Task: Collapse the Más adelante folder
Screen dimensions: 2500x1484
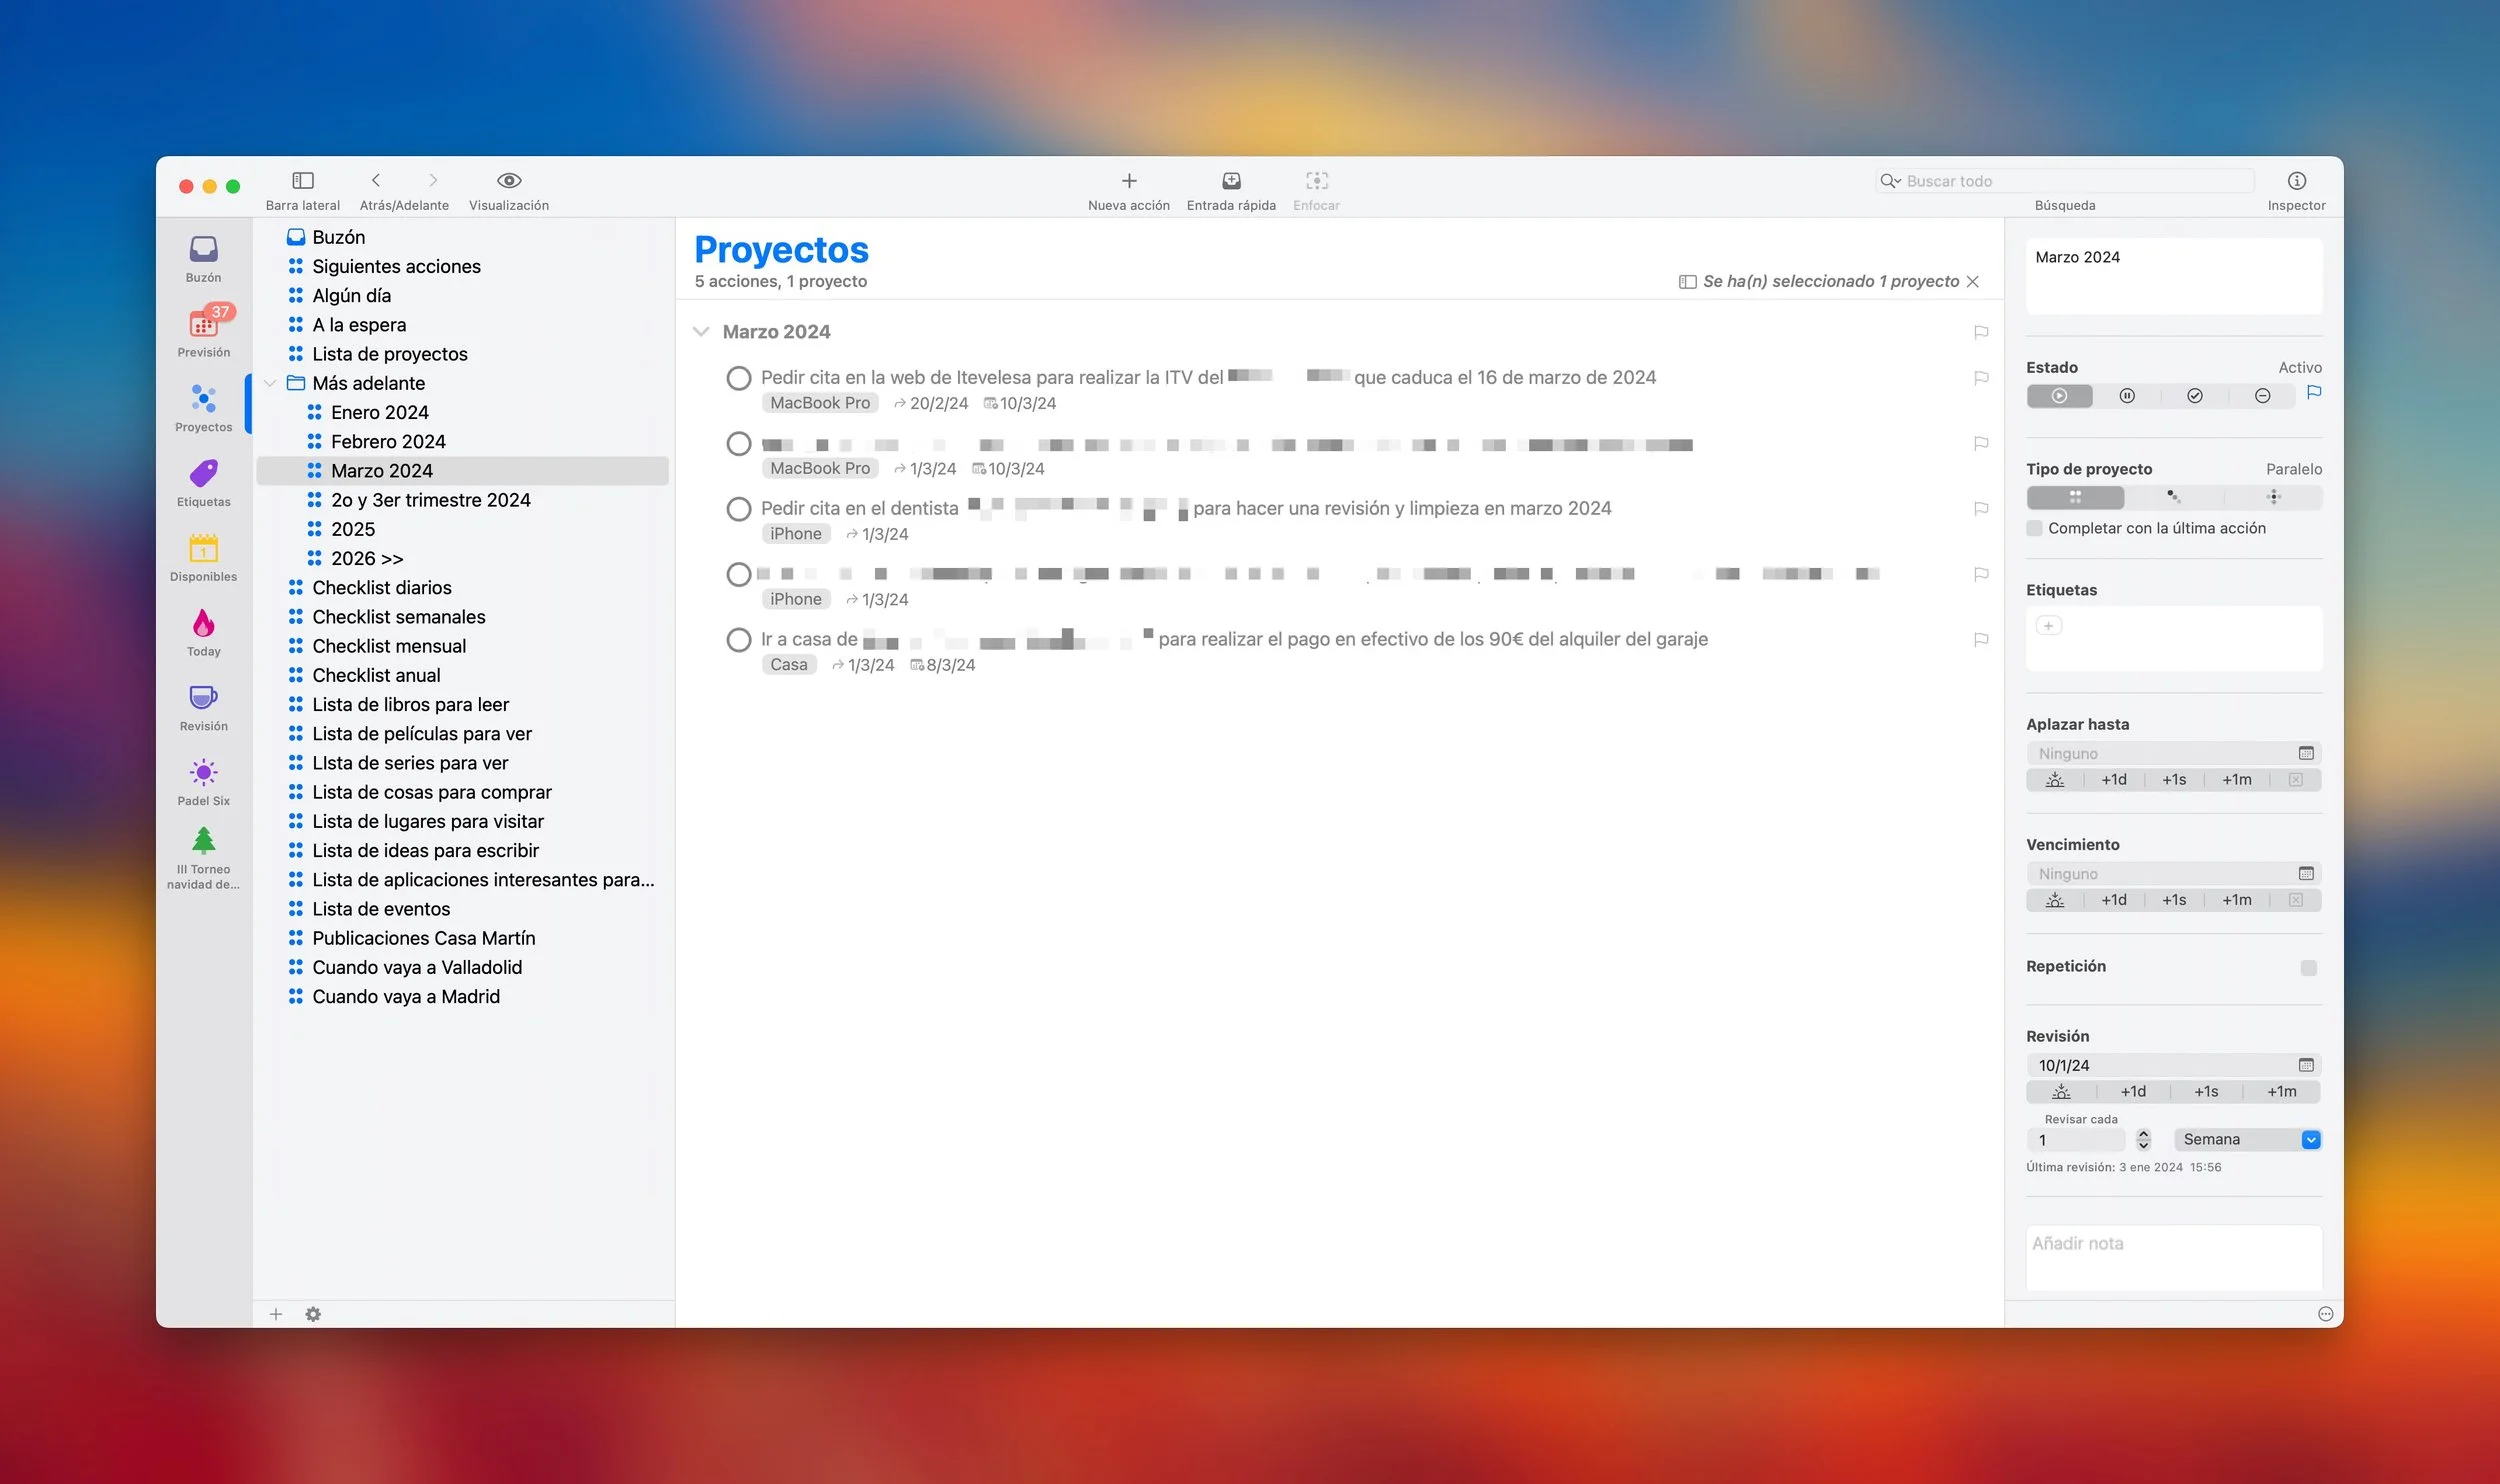Action: 270,383
